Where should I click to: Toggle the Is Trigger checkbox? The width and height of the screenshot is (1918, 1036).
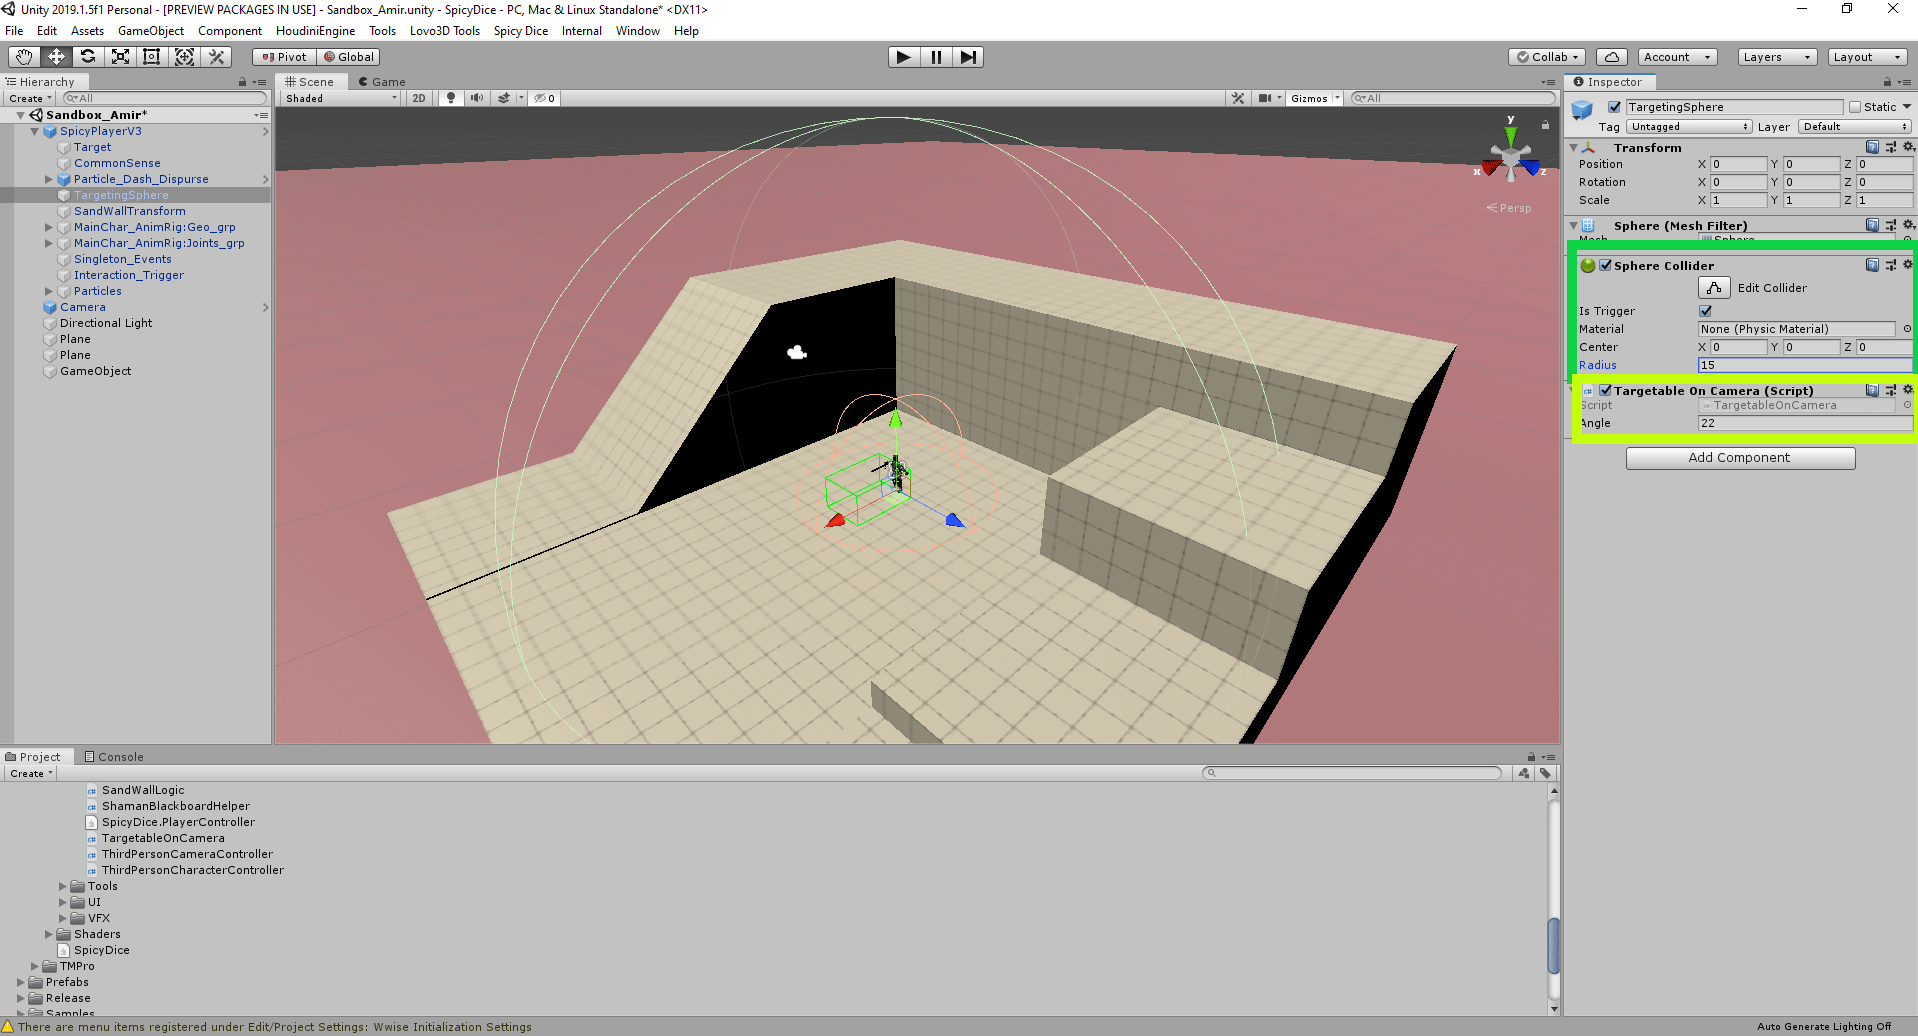1705,311
